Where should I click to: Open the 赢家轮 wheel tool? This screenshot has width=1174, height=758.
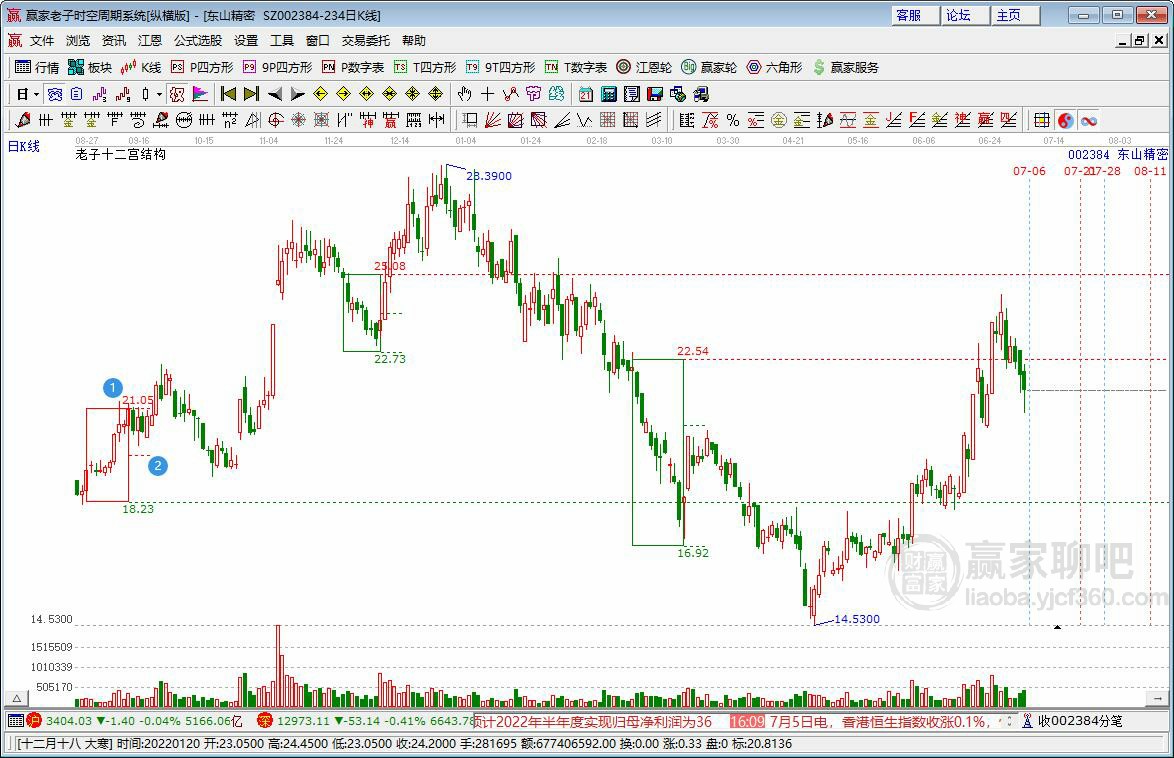[x=708, y=67]
